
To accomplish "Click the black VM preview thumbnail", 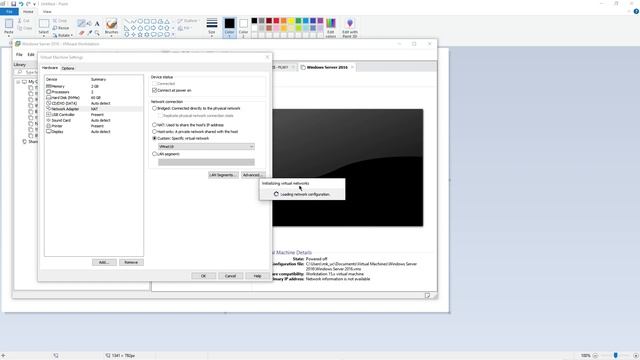I will click(348, 167).
